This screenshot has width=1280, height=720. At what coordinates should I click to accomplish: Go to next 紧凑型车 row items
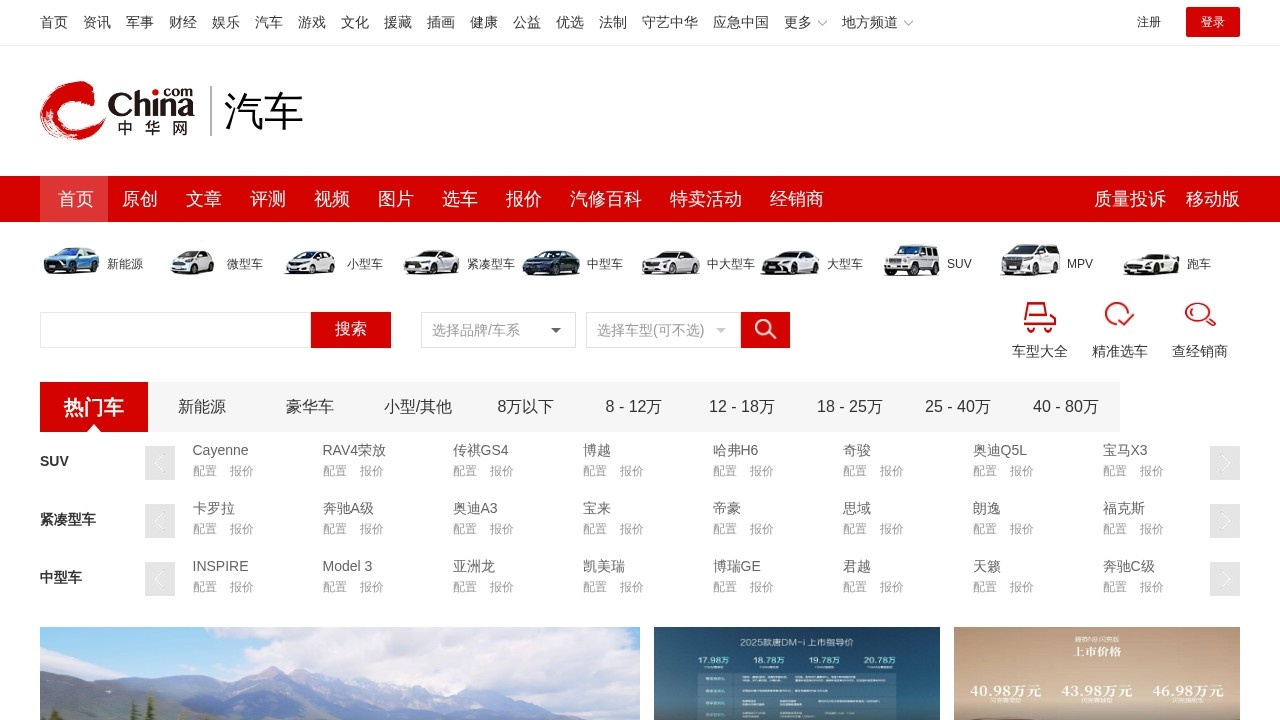pos(1225,521)
